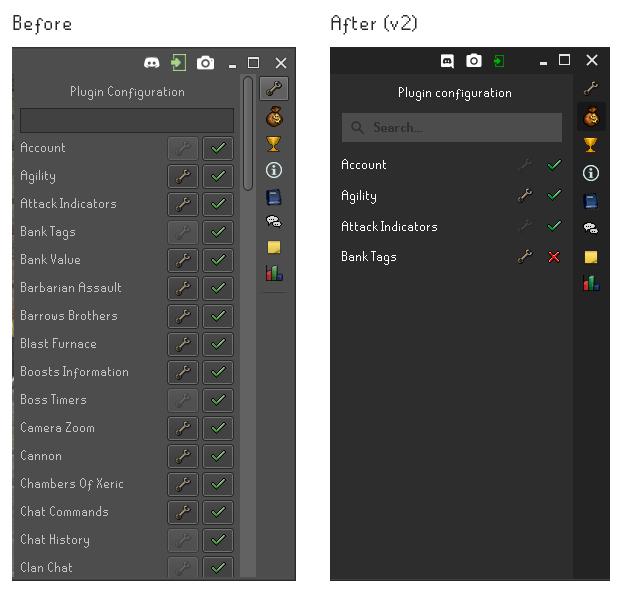This screenshot has height=599, width=622.
Task: Open info icon panel in After (v2) sidebar
Action: pyautogui.click(x=591, y=173)
